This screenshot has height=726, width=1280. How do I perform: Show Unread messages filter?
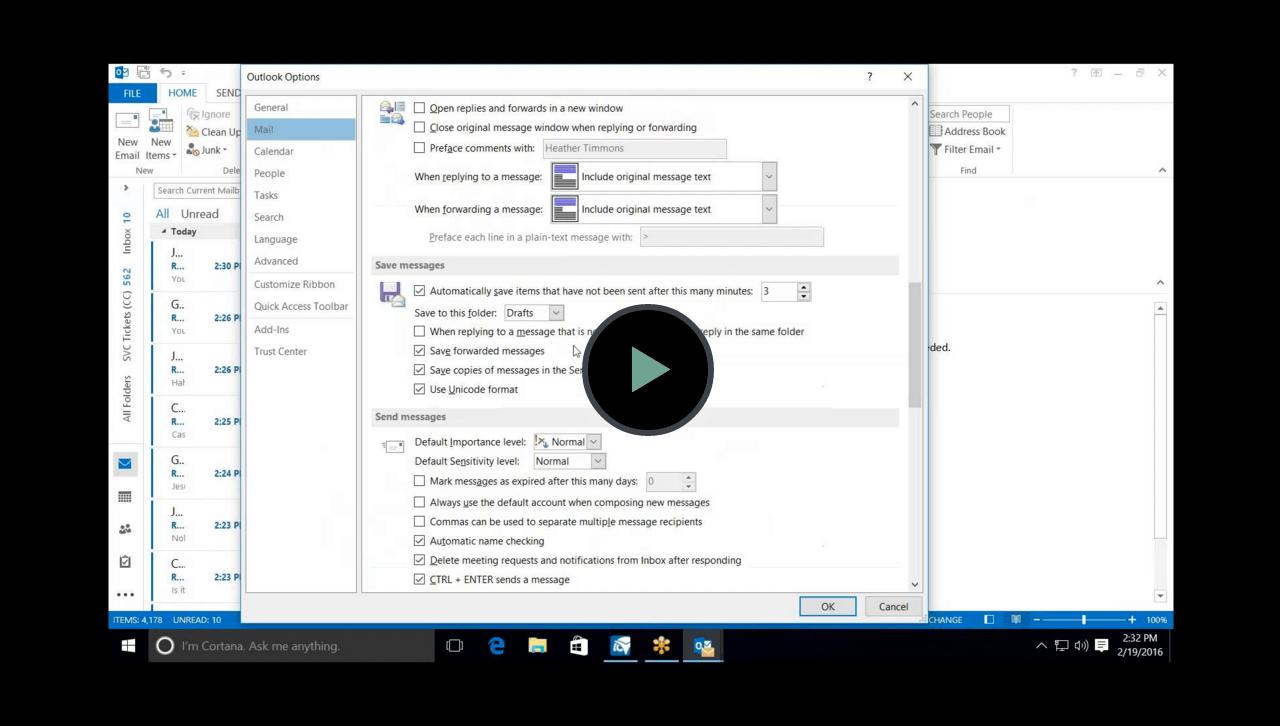[199, 214]
